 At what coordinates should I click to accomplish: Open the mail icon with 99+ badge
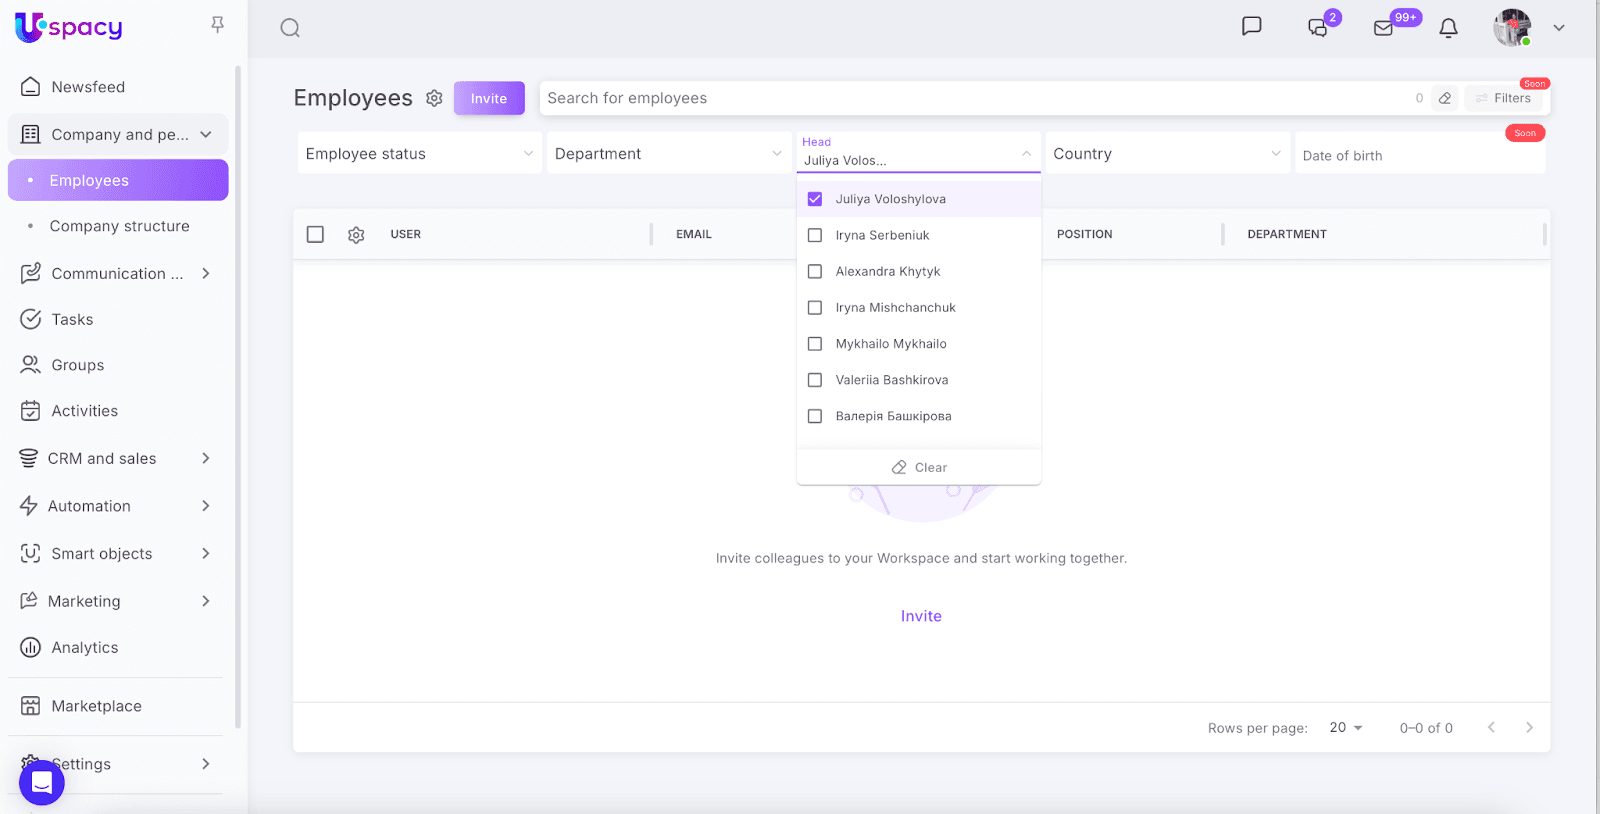pos(1384,28)
